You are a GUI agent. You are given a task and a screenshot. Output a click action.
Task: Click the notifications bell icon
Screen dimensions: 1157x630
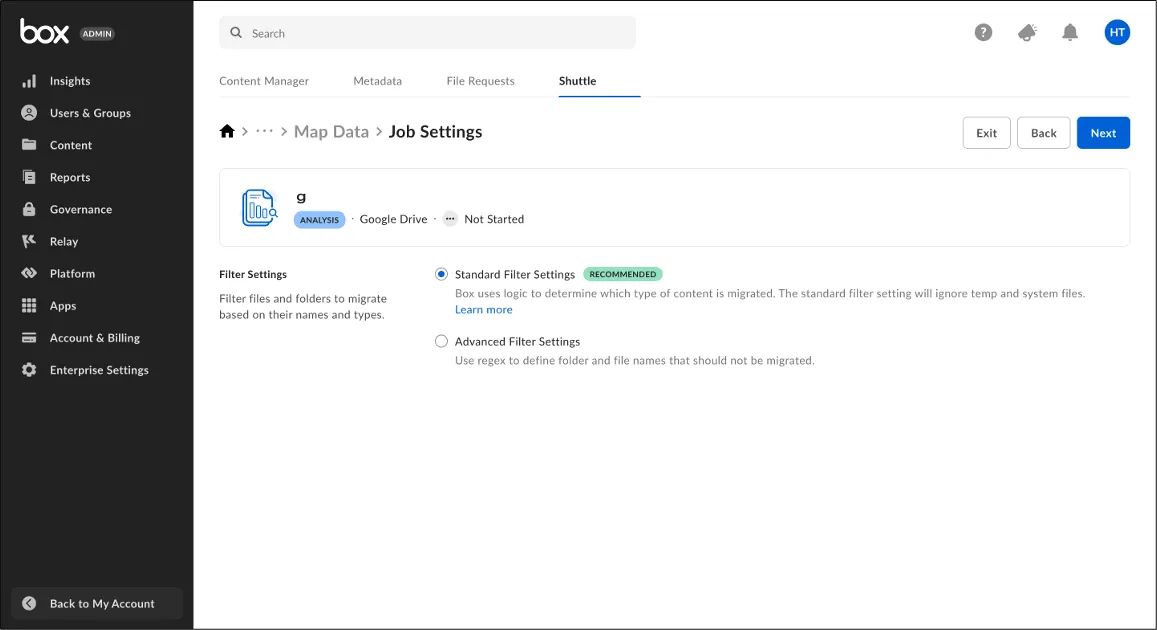pyautogui.click(x=1070, y=32)
